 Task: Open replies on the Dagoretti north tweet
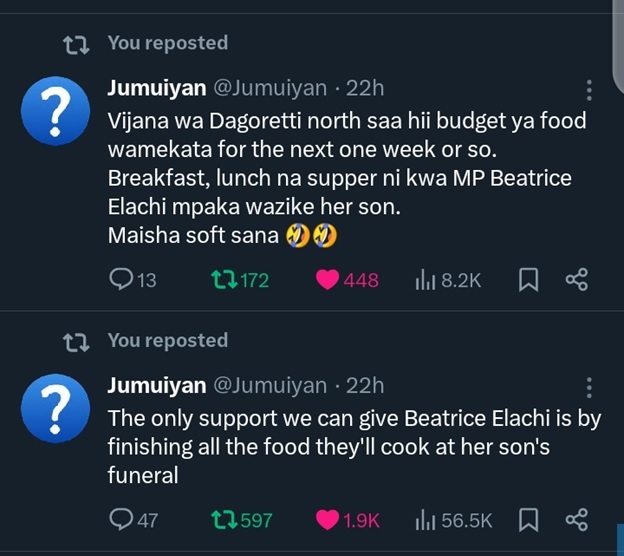click(x=122, y=280)
